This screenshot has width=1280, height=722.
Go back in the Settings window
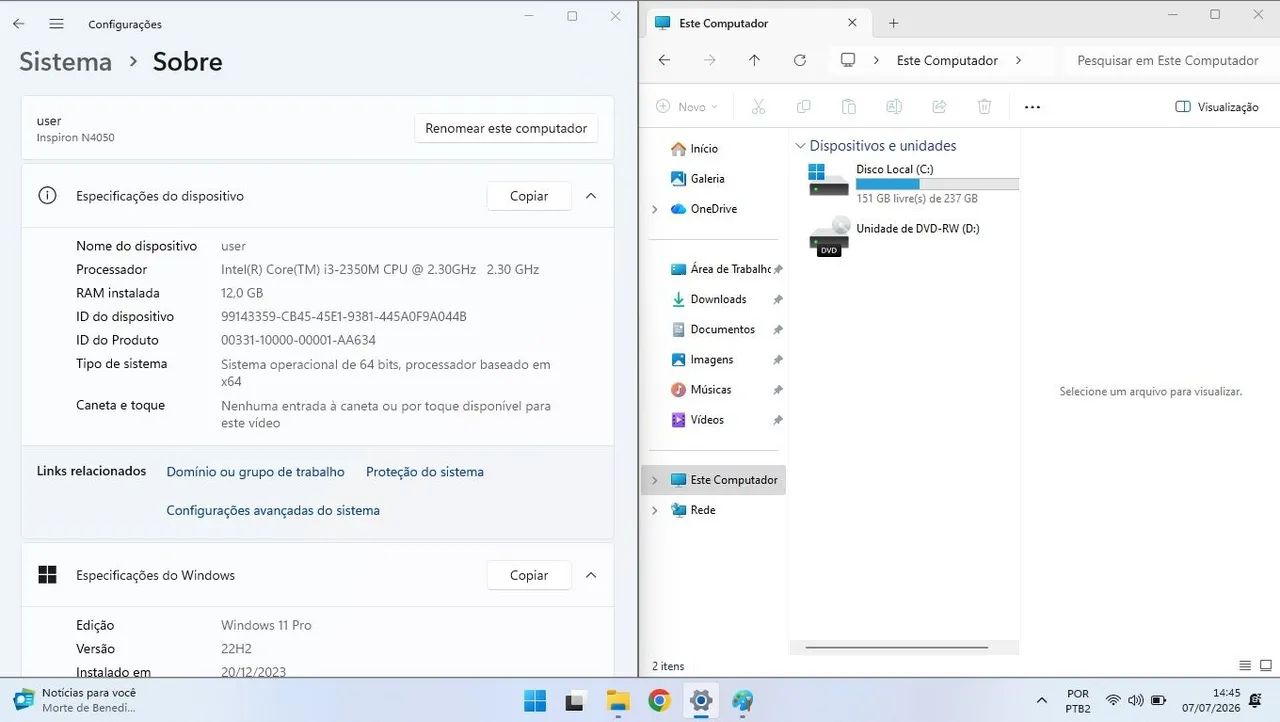pos(18,23)
